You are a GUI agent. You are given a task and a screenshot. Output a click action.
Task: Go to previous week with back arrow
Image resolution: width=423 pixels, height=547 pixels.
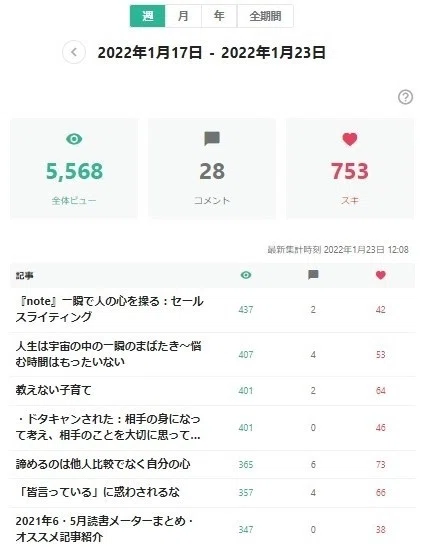pos(74,52)
